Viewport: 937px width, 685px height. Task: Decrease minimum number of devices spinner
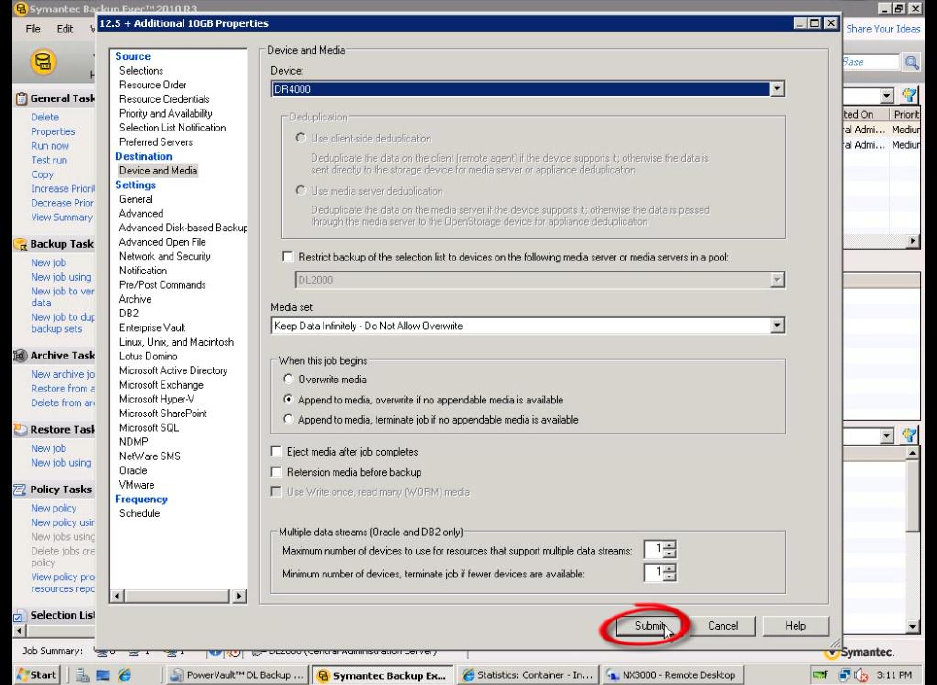click(x=670, y=576)
